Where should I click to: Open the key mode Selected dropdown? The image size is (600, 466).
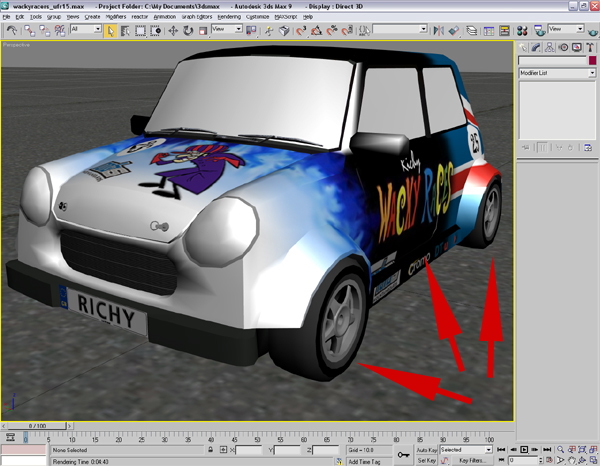click(466, 450)
